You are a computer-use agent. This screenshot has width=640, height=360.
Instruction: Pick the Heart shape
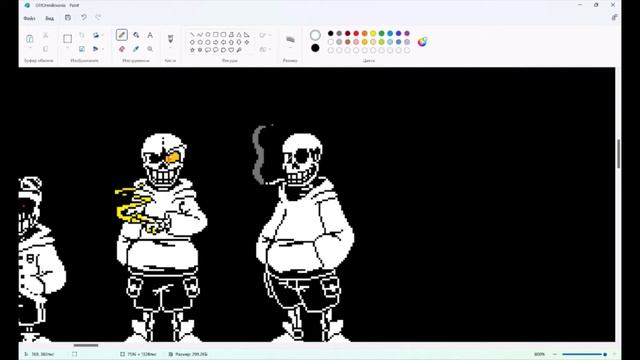click(231, 50)
